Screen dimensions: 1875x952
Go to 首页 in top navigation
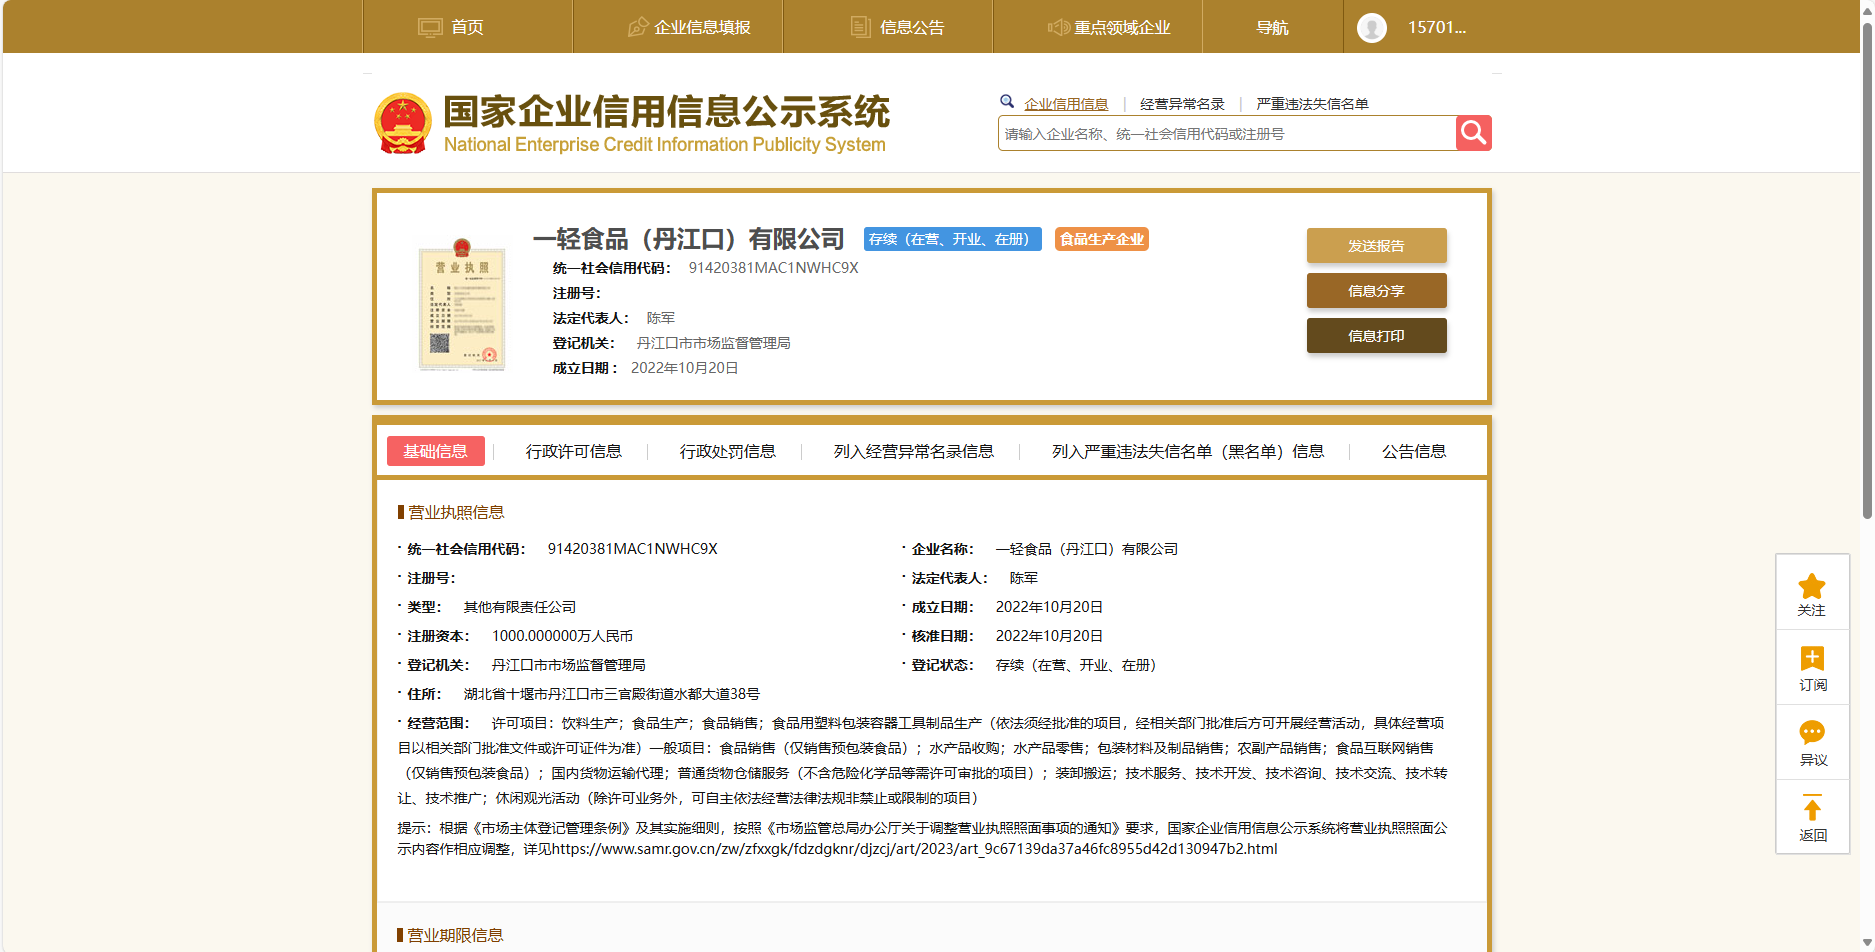coord(452,27)
